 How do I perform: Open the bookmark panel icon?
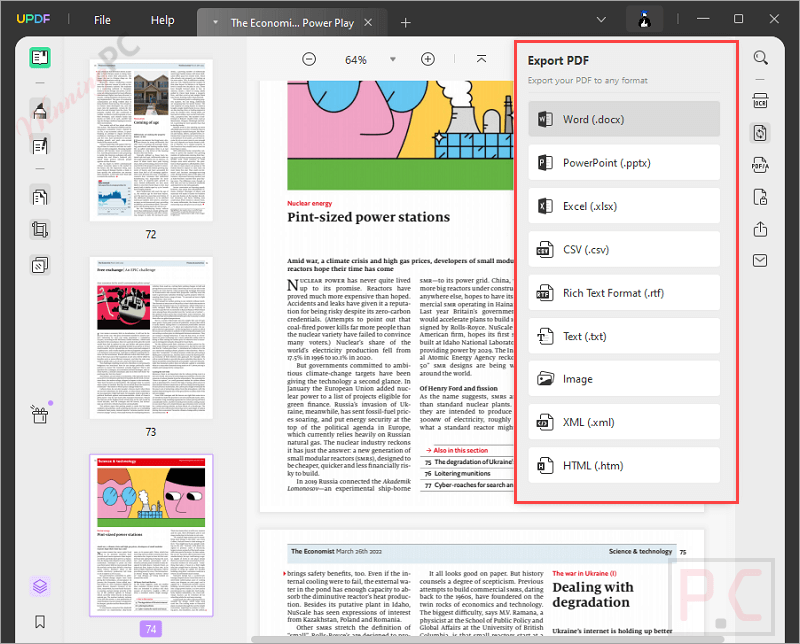tap(40, 621)
